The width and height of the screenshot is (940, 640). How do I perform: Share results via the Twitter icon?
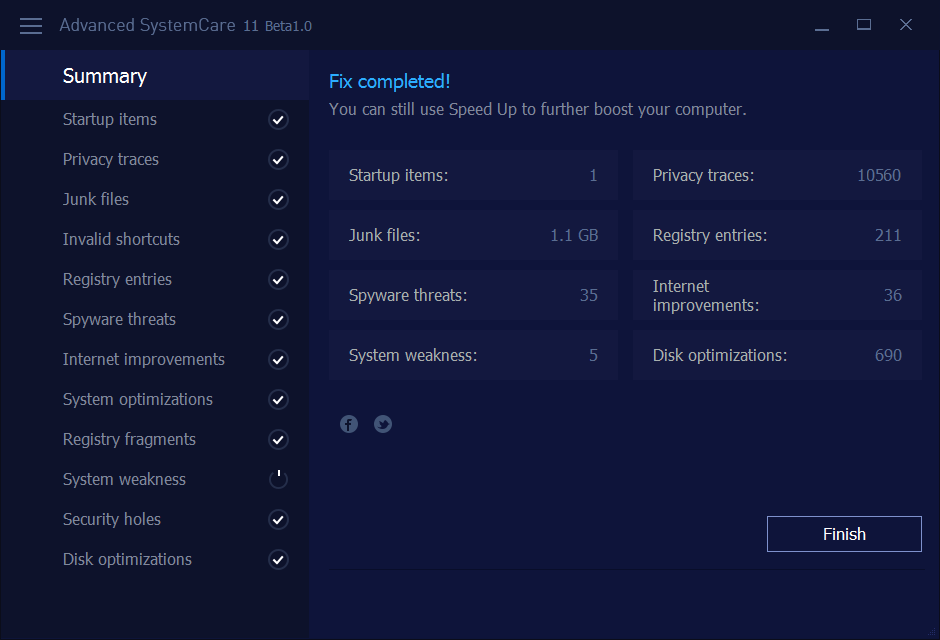pyautogui.click(x=383, y=424)
